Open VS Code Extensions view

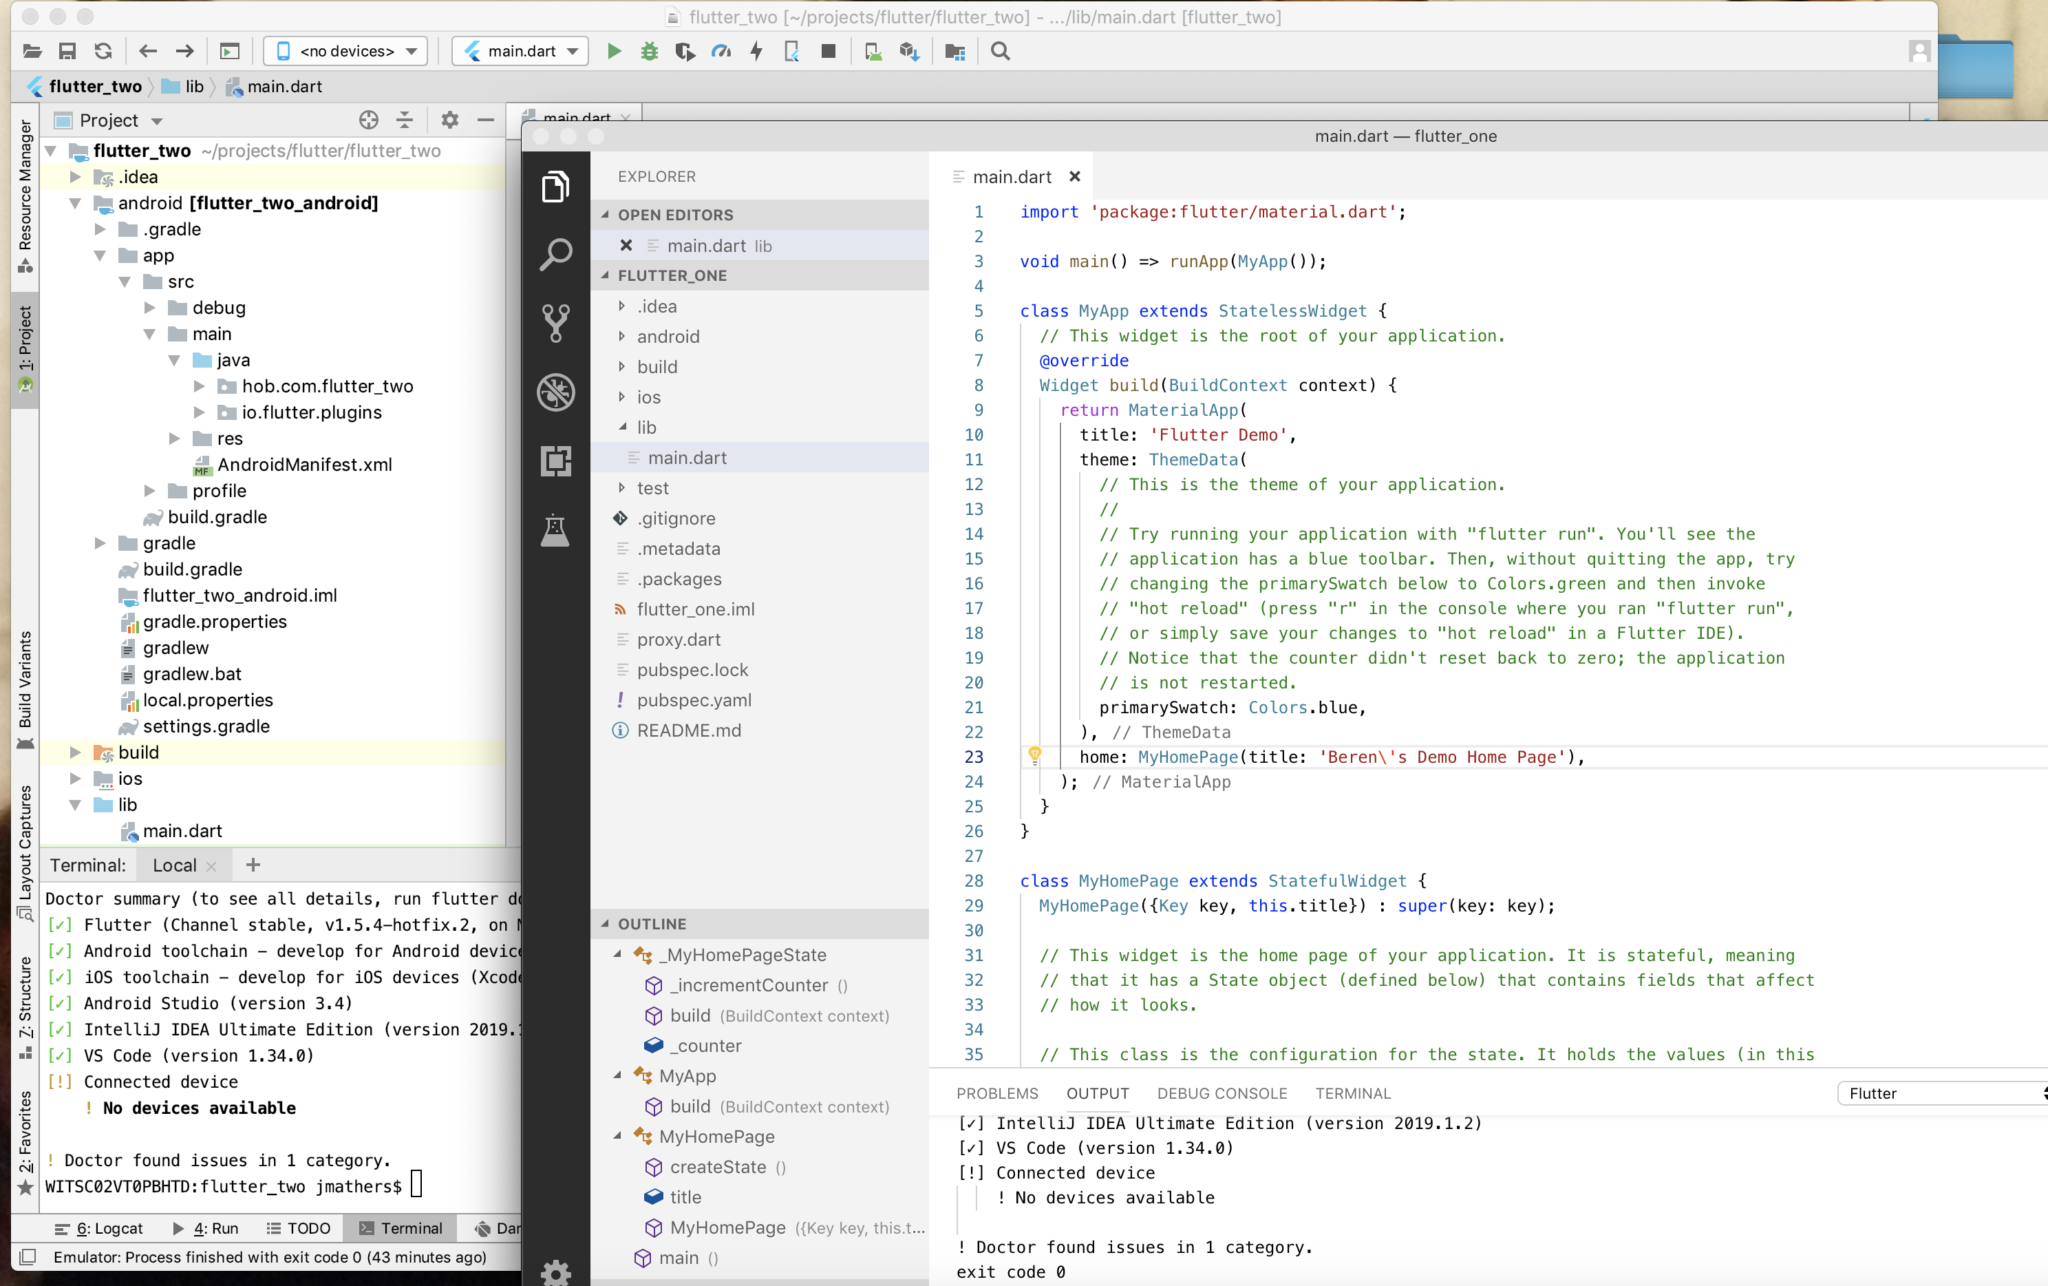point(555,460)
